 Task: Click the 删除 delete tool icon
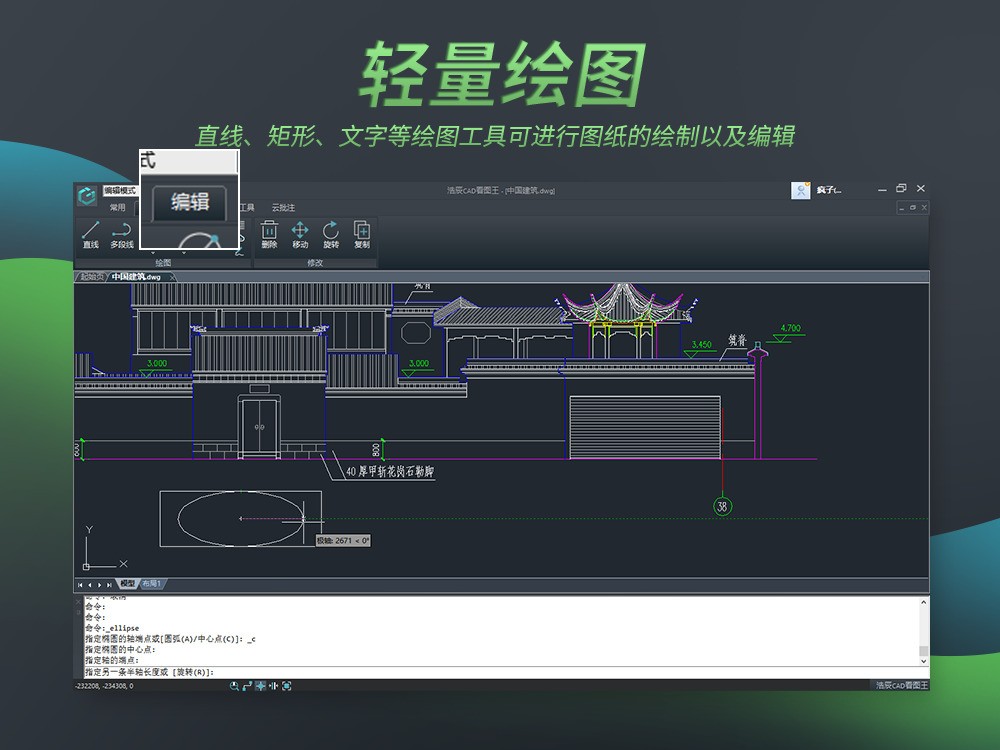pos(269,234)
